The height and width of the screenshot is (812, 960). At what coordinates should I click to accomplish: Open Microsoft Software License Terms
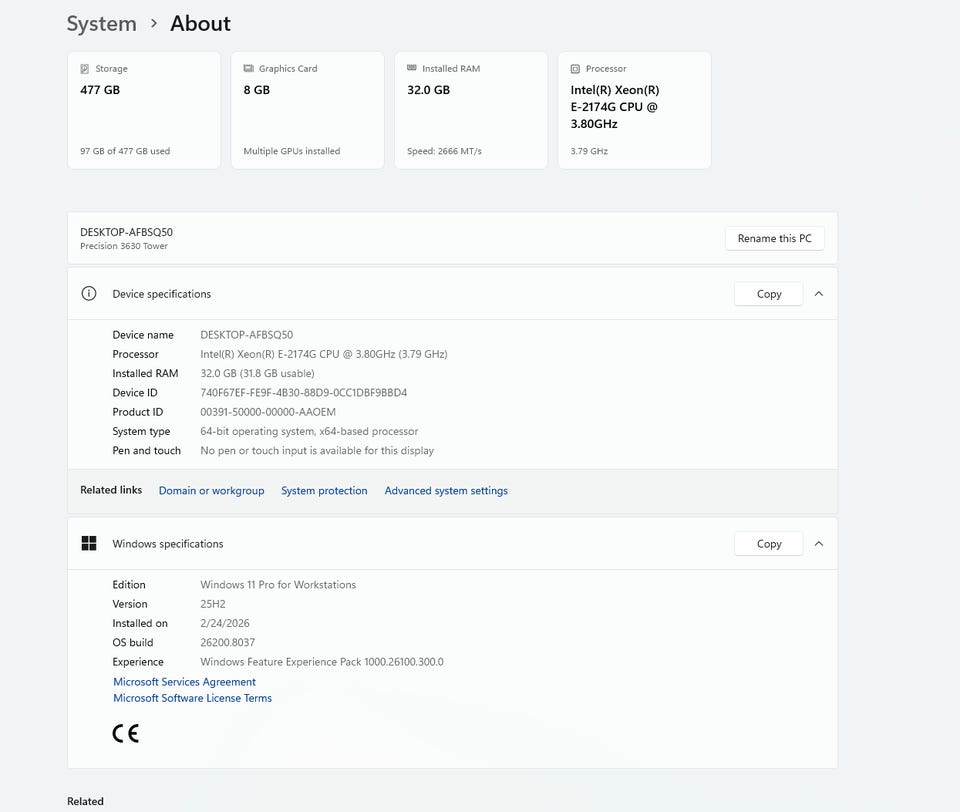[192, 698]
